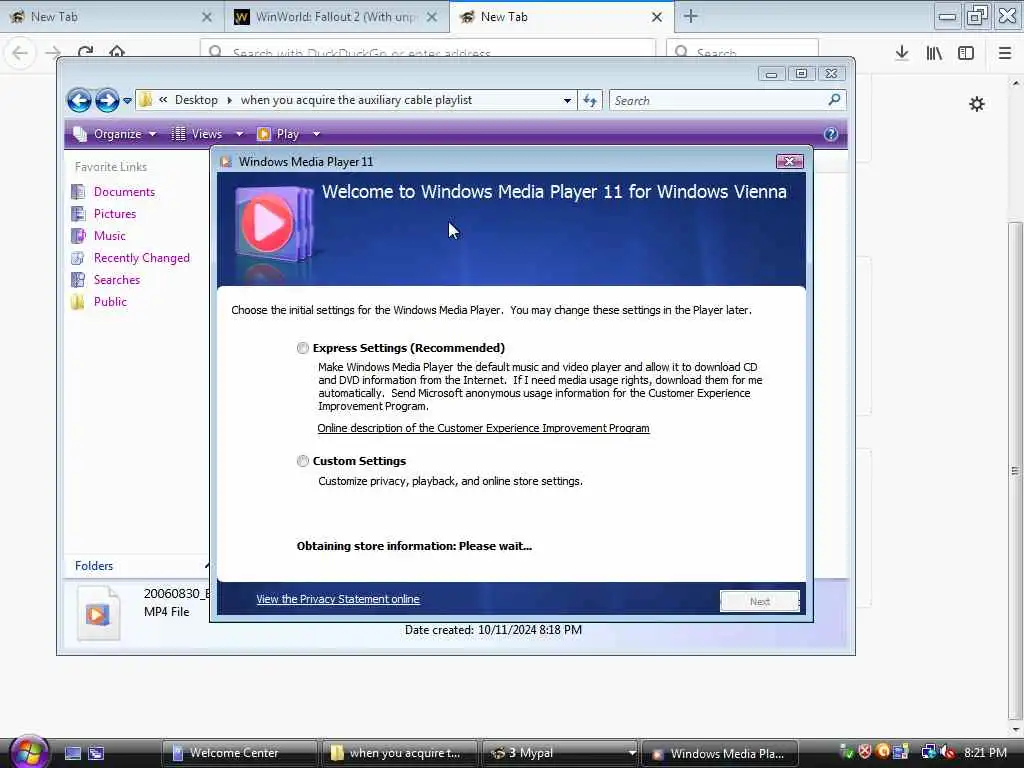Viewport: 1024px width, 768px height.
Task: Click the new tab page gear icon
Action: point(977,104)
